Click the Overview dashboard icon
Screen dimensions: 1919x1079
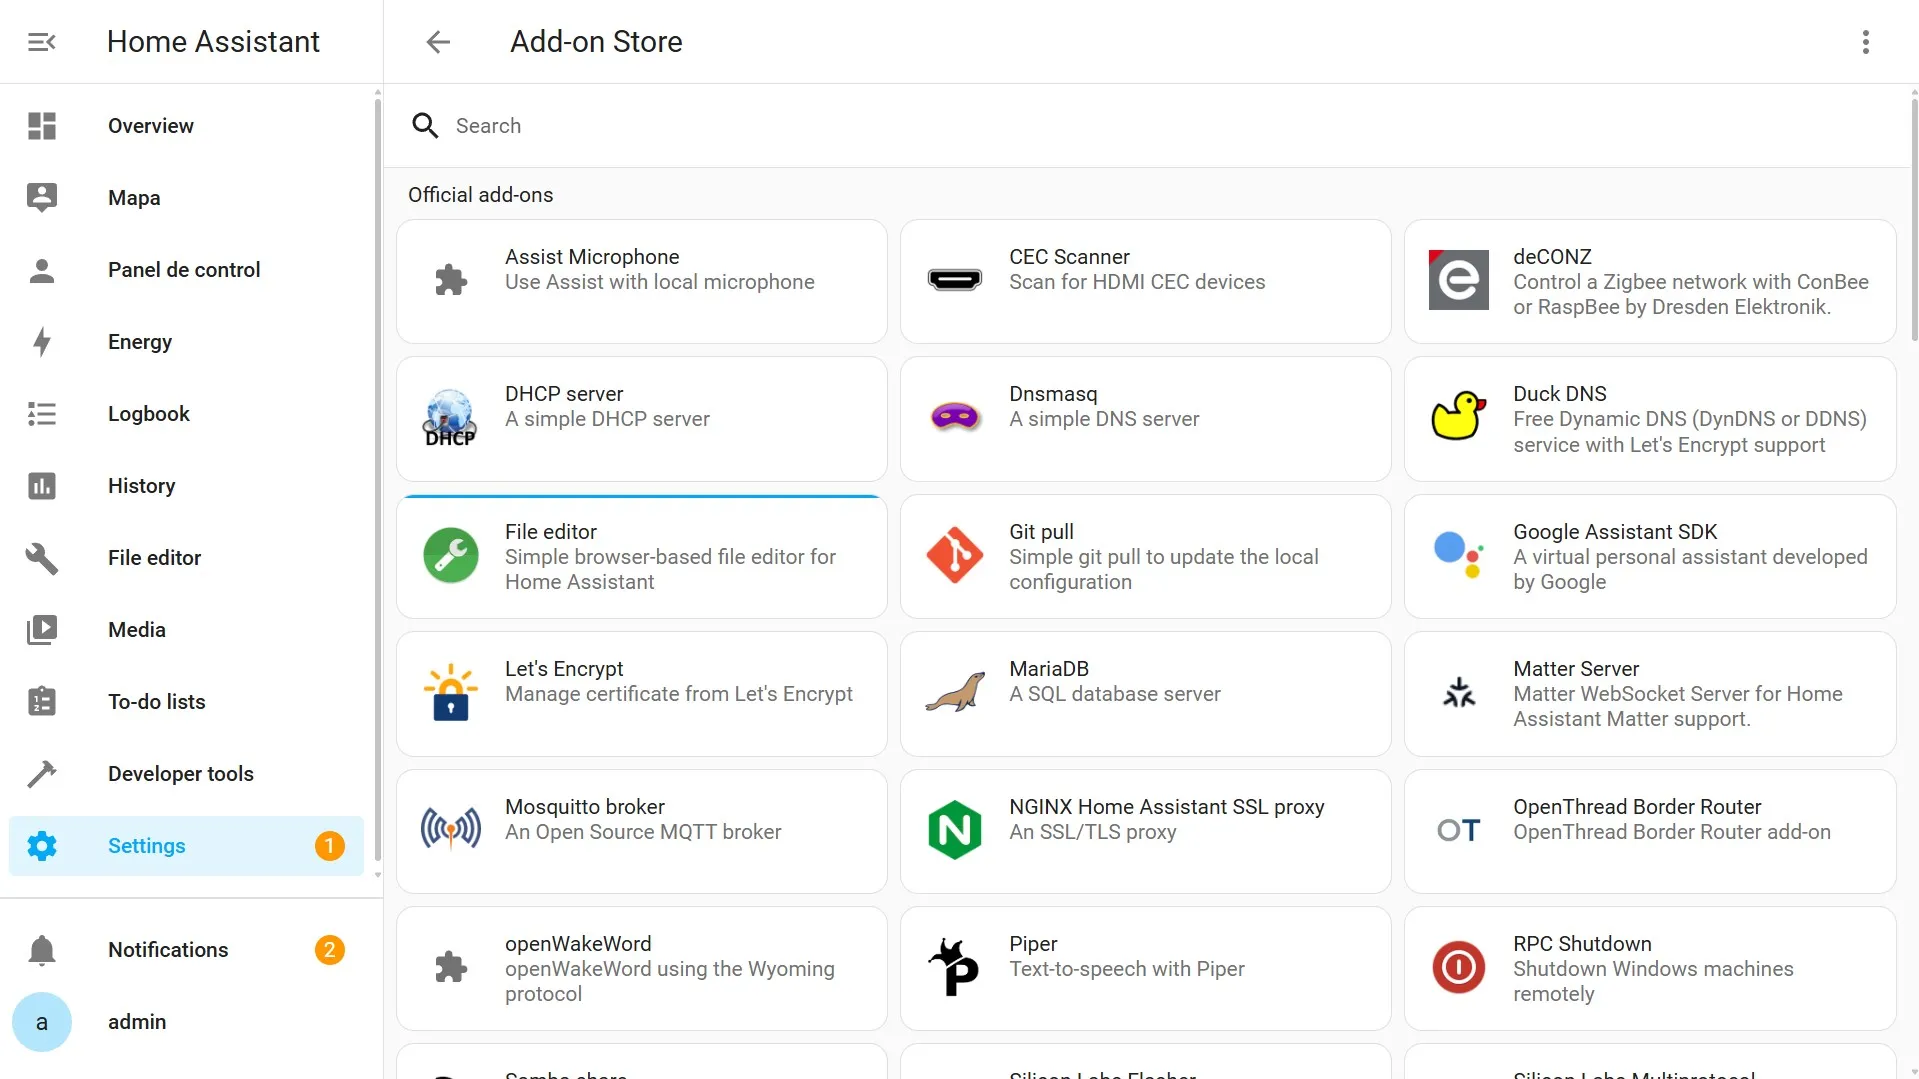42,126
